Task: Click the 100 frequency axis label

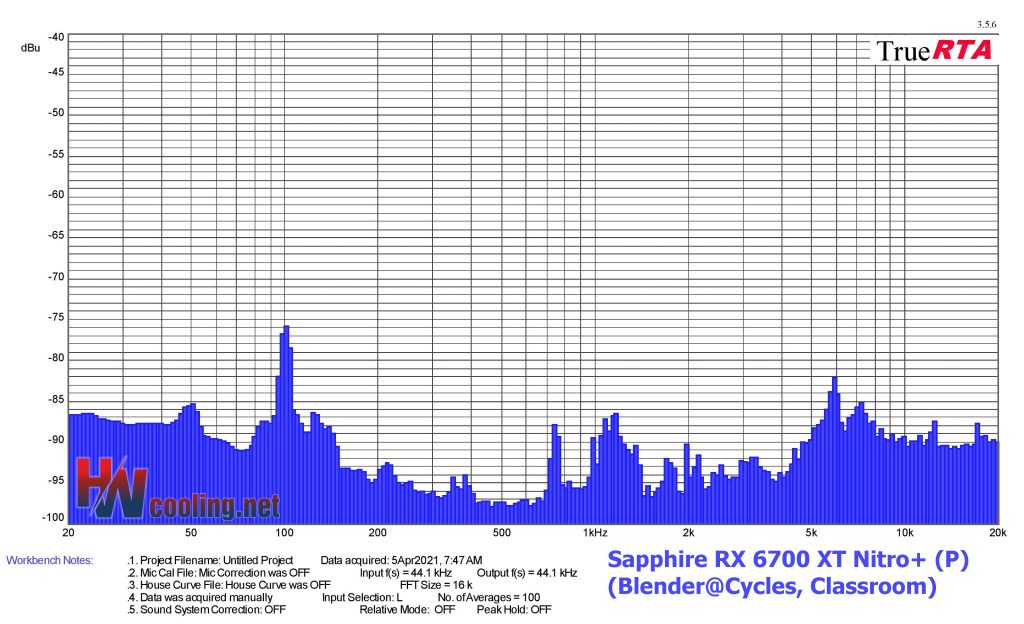Action: [x=284, y=533]
